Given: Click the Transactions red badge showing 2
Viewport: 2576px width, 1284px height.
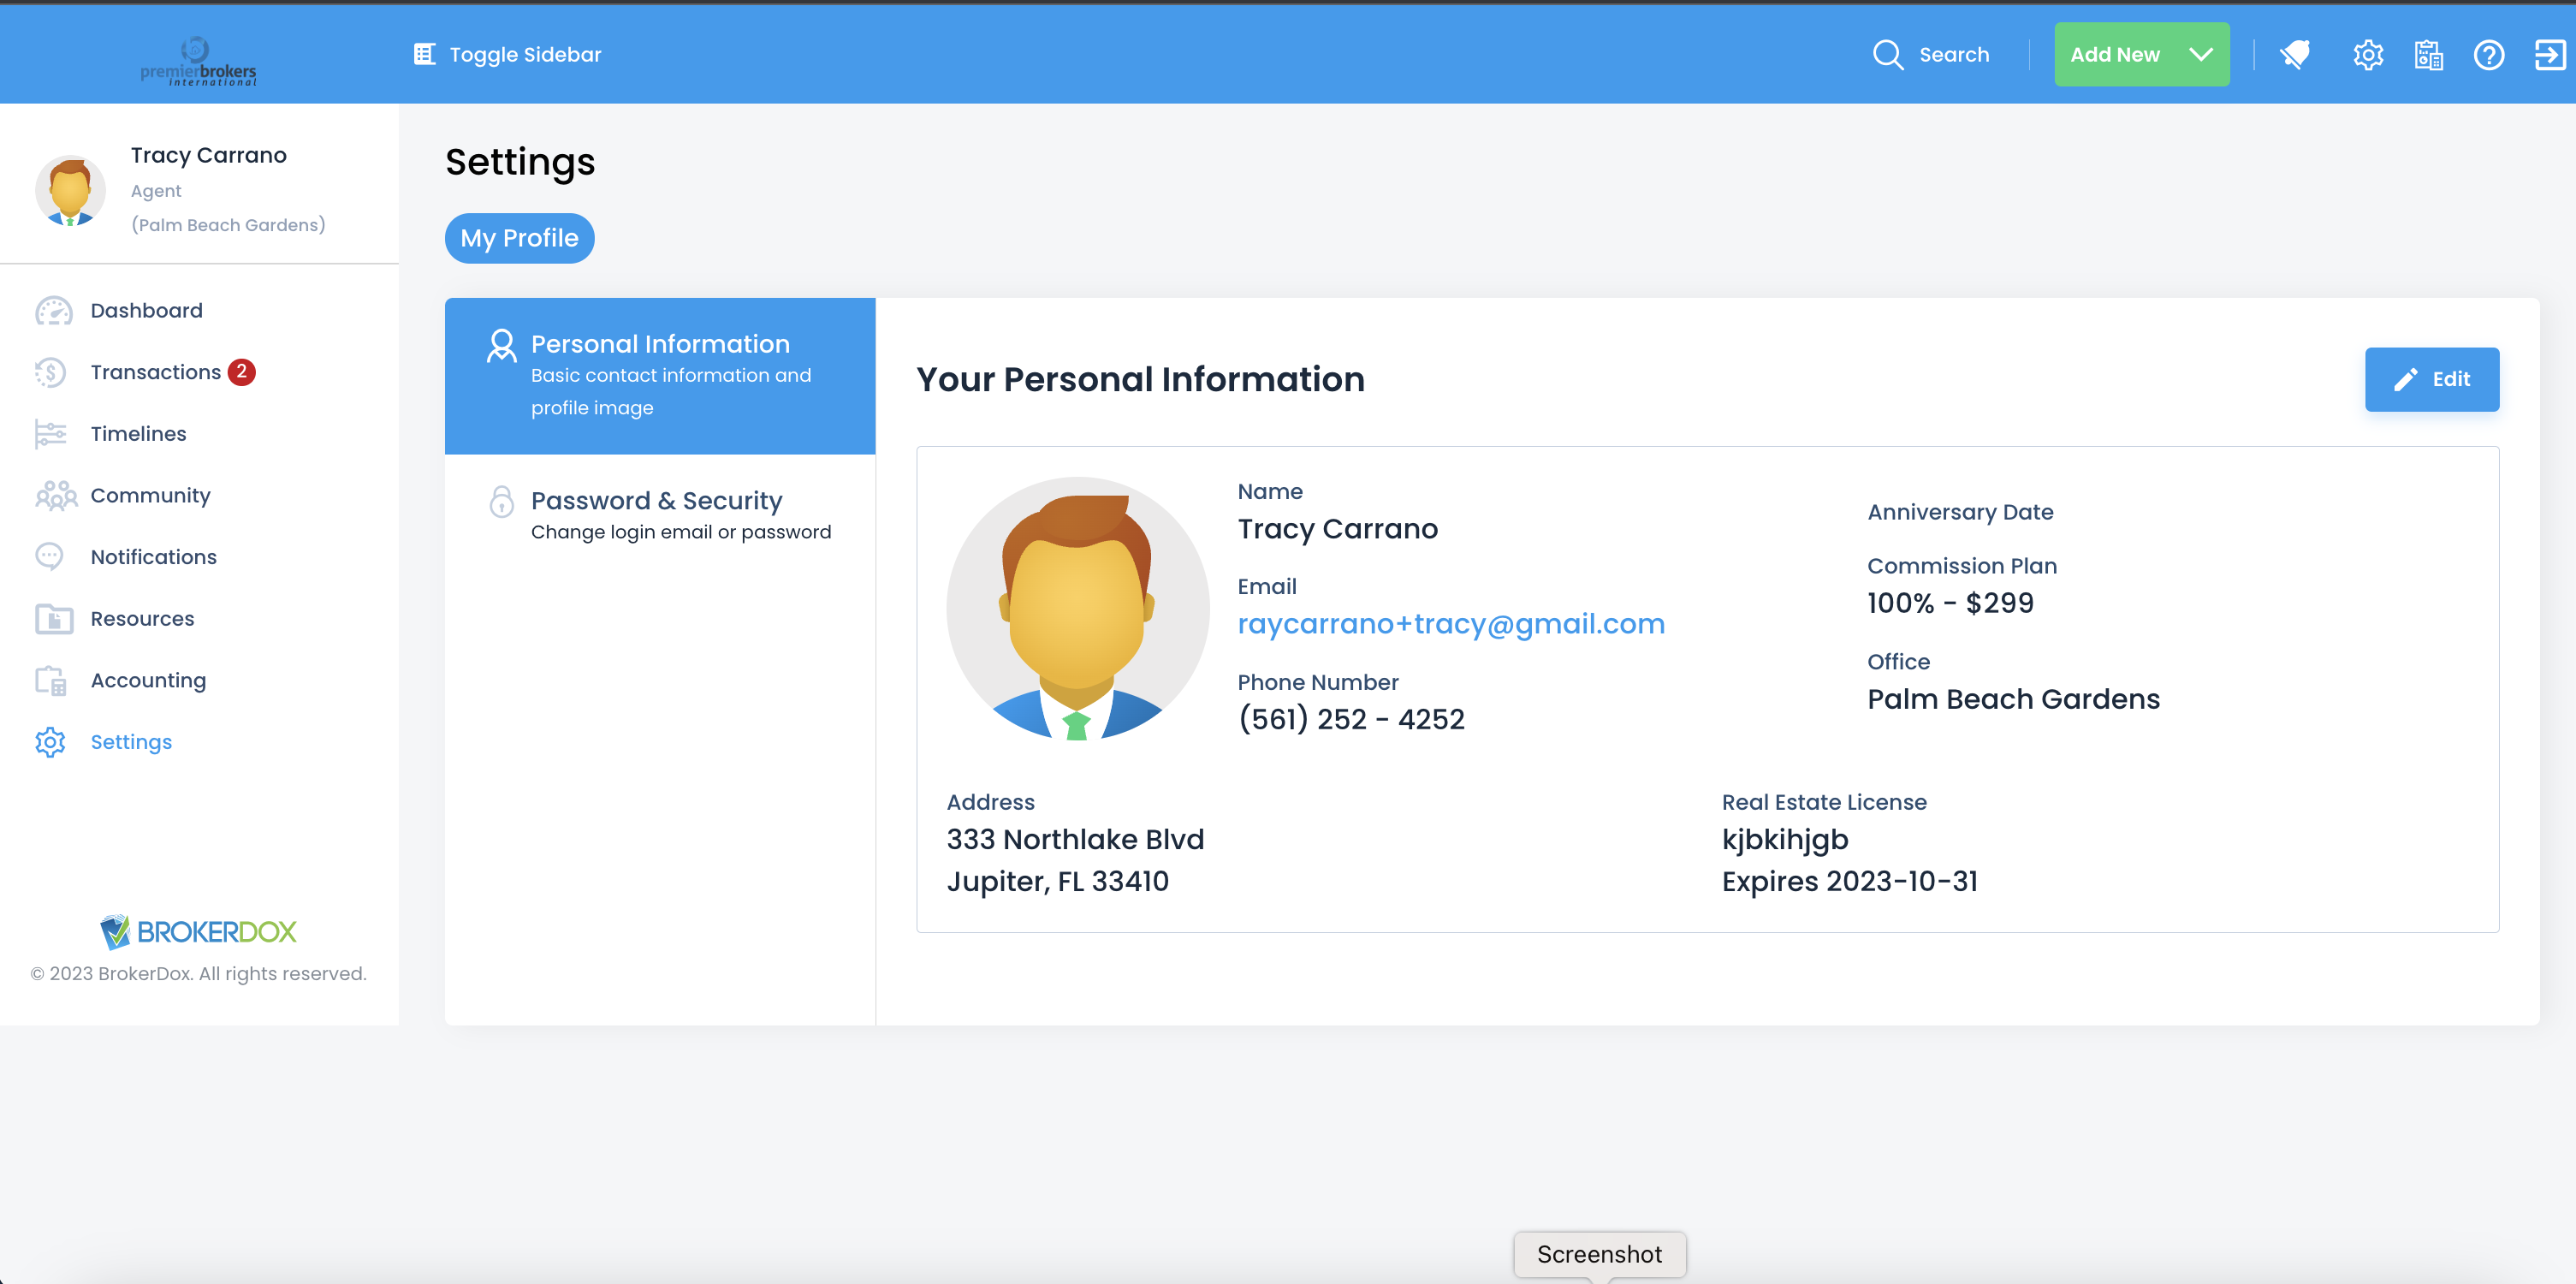Looking at the screenshot, I should (241, 372).
